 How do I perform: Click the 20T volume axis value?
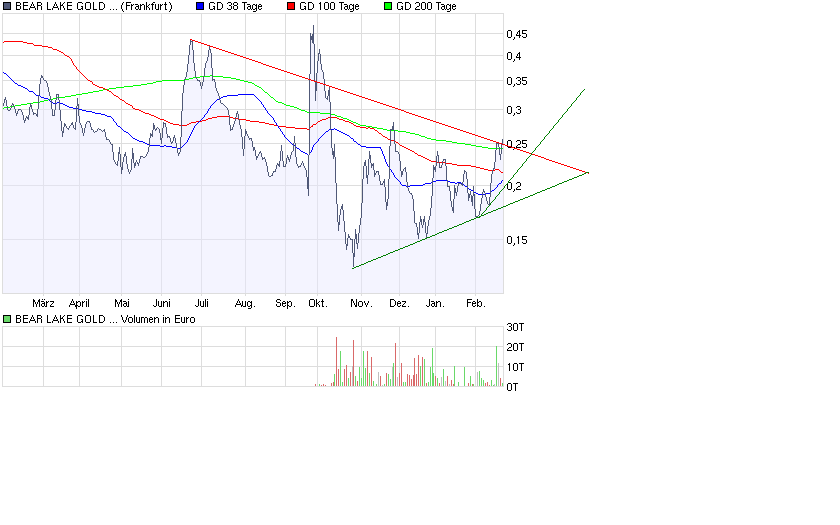tap(515, 347)
